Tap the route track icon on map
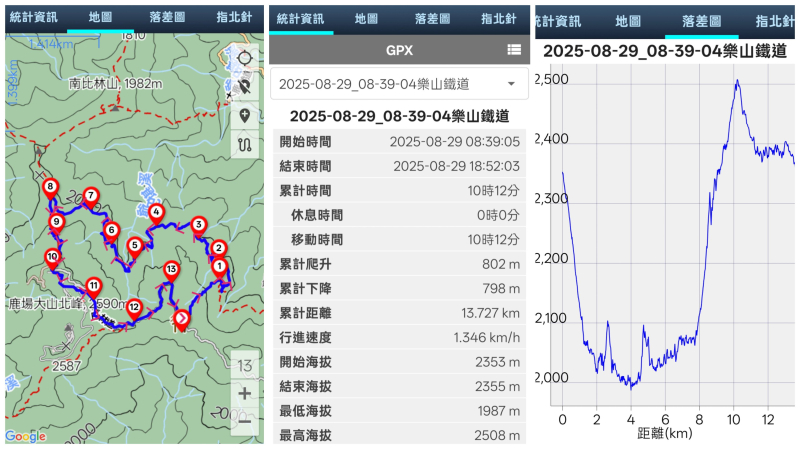Screen dimensions: 800x449 (x=245, y=145)
